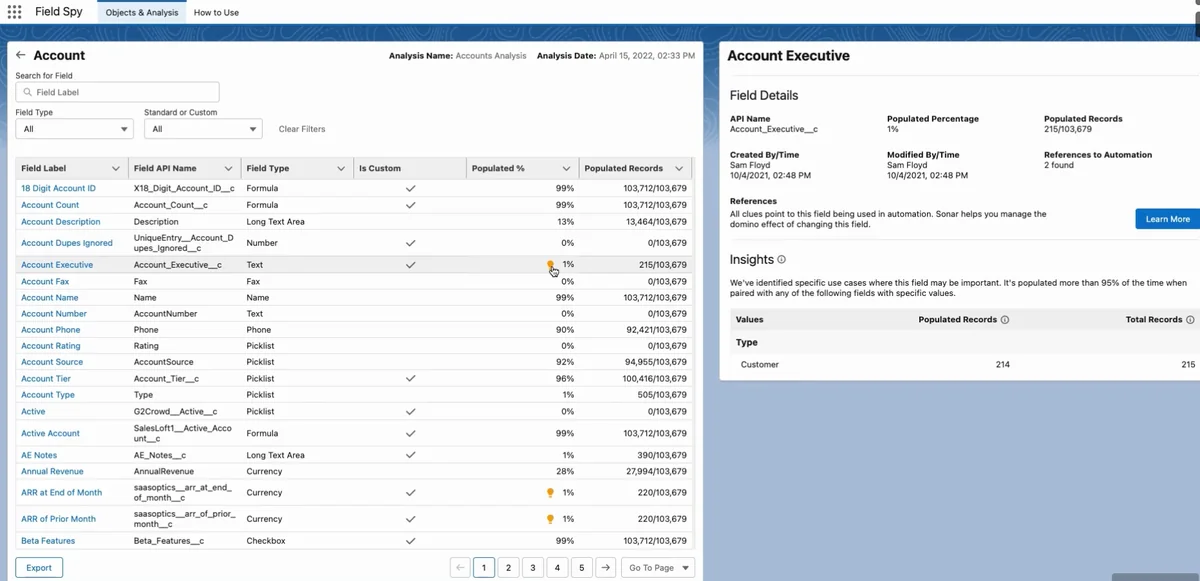This screenshot has width=1200, height=581.
Task: Open the Field Type filter dropdown
Action: tap(74, 129)
